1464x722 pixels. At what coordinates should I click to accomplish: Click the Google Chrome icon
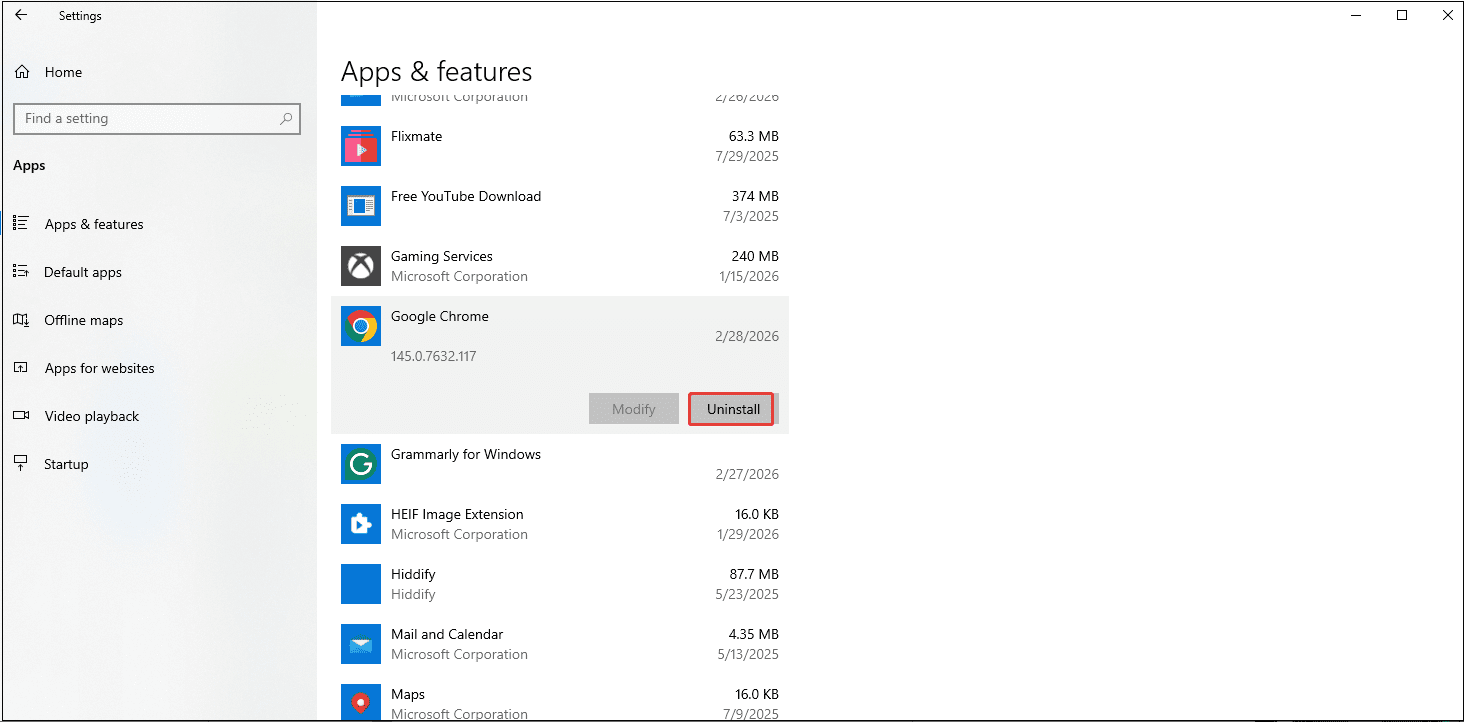coord(360,326)
